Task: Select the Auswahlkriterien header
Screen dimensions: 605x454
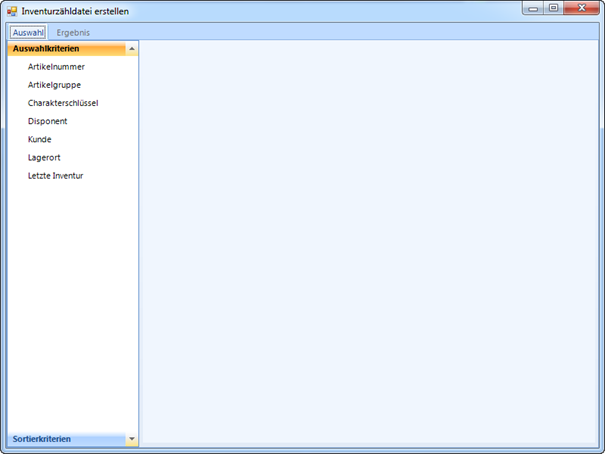Action: click(67, 49)
